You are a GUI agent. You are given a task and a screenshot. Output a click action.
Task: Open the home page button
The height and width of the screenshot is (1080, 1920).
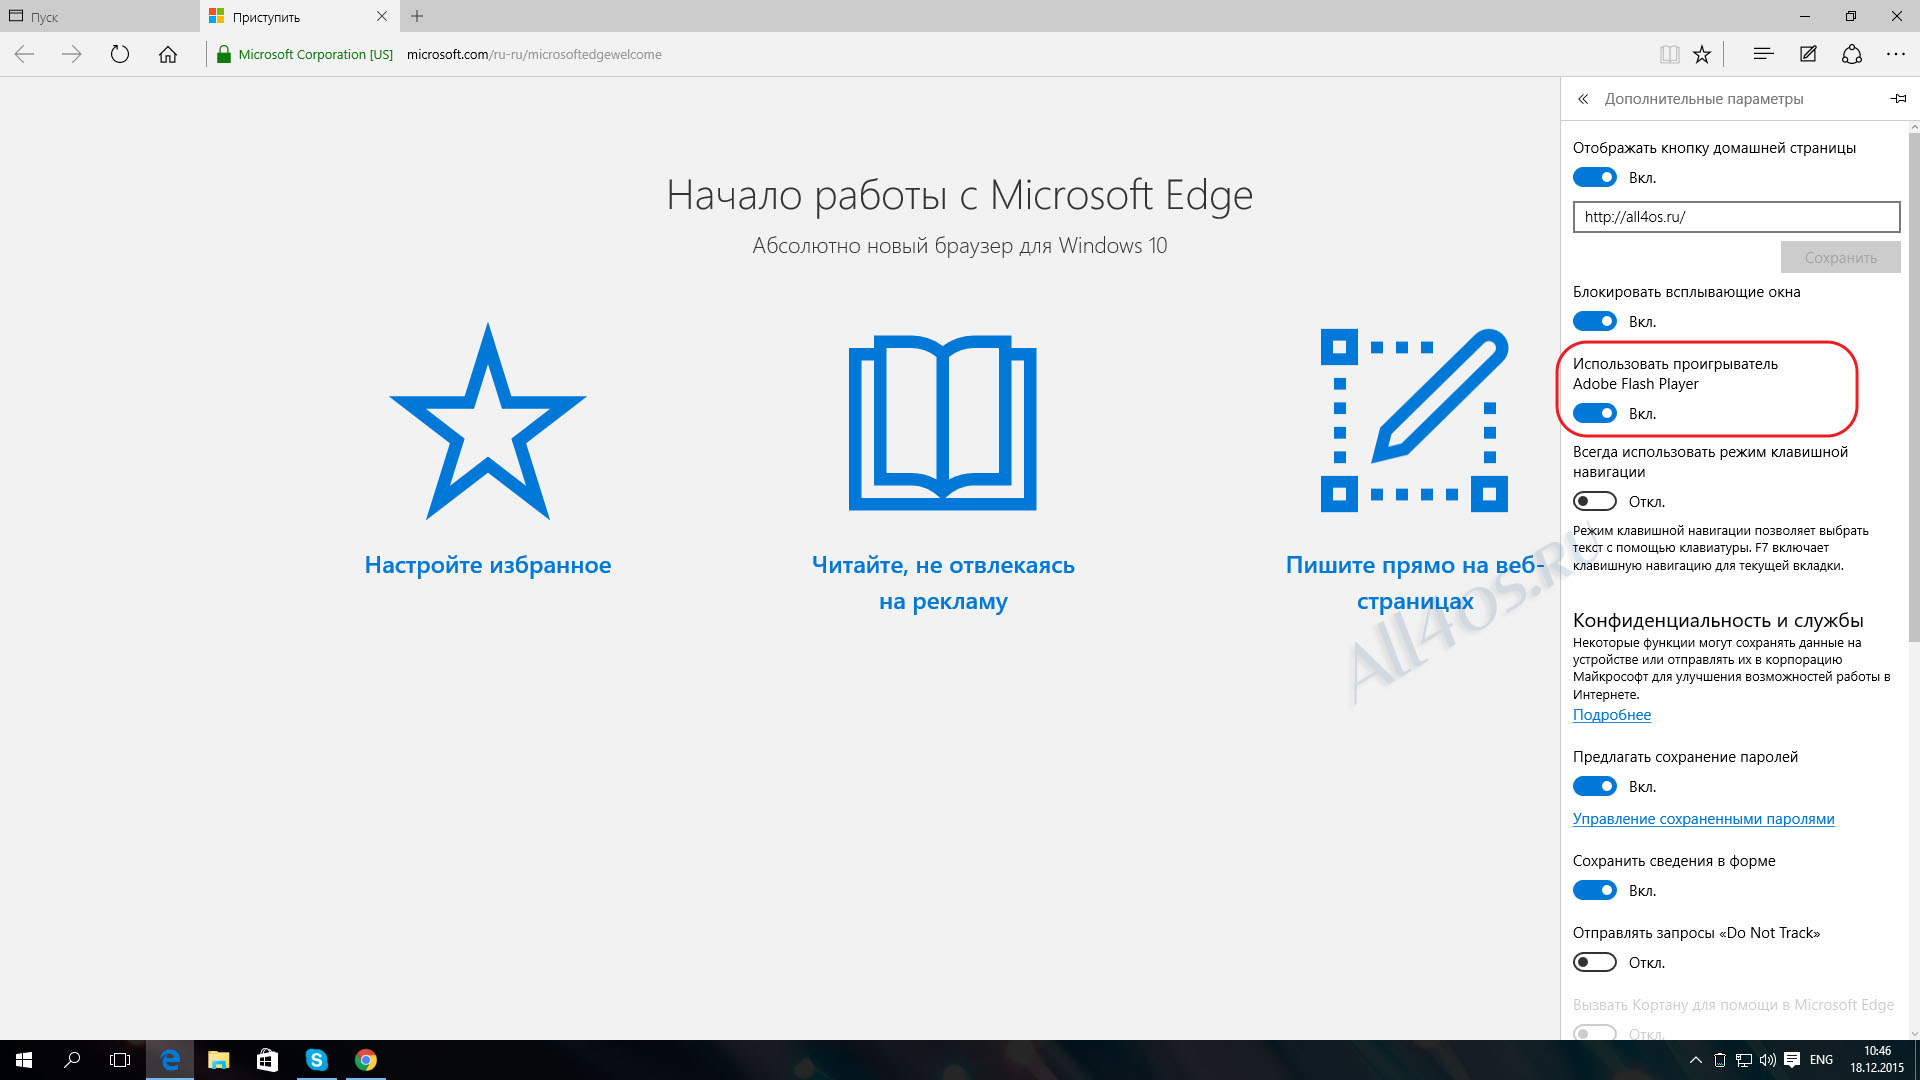[x=168, y=55]
